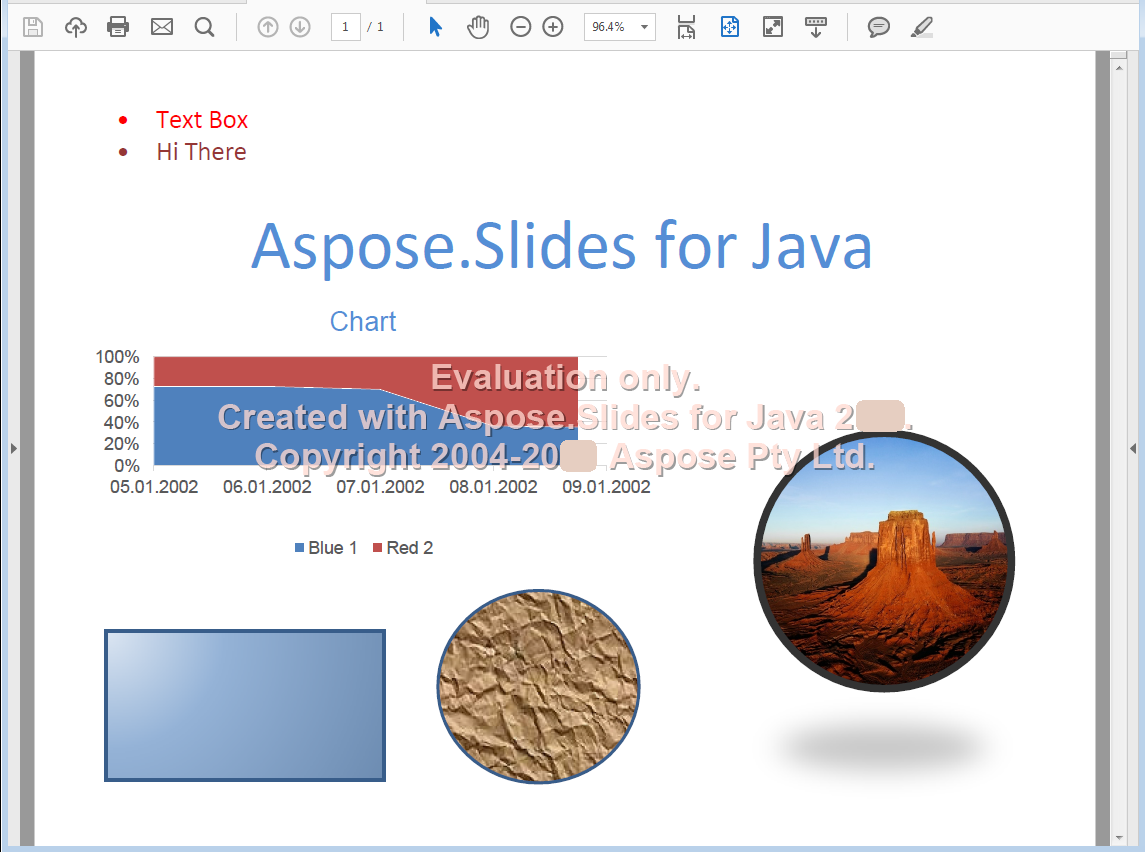Click the scrollbar down arrow
Screen dimensions: 1145x852
coord(1119,837)
